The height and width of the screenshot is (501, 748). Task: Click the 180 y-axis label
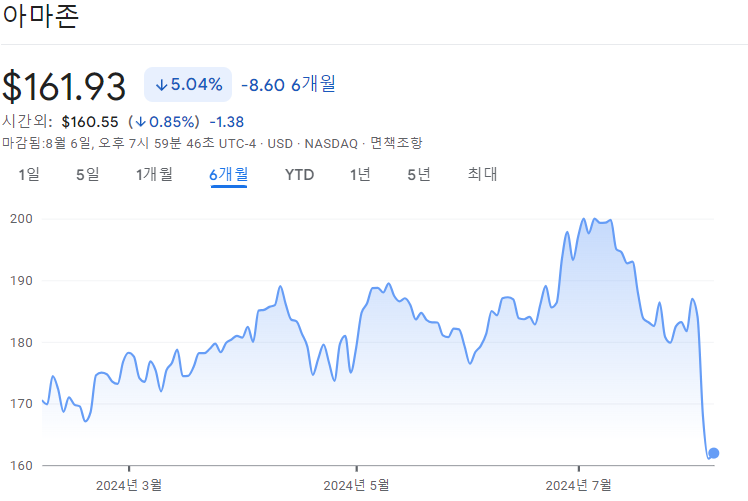point(21,343)
